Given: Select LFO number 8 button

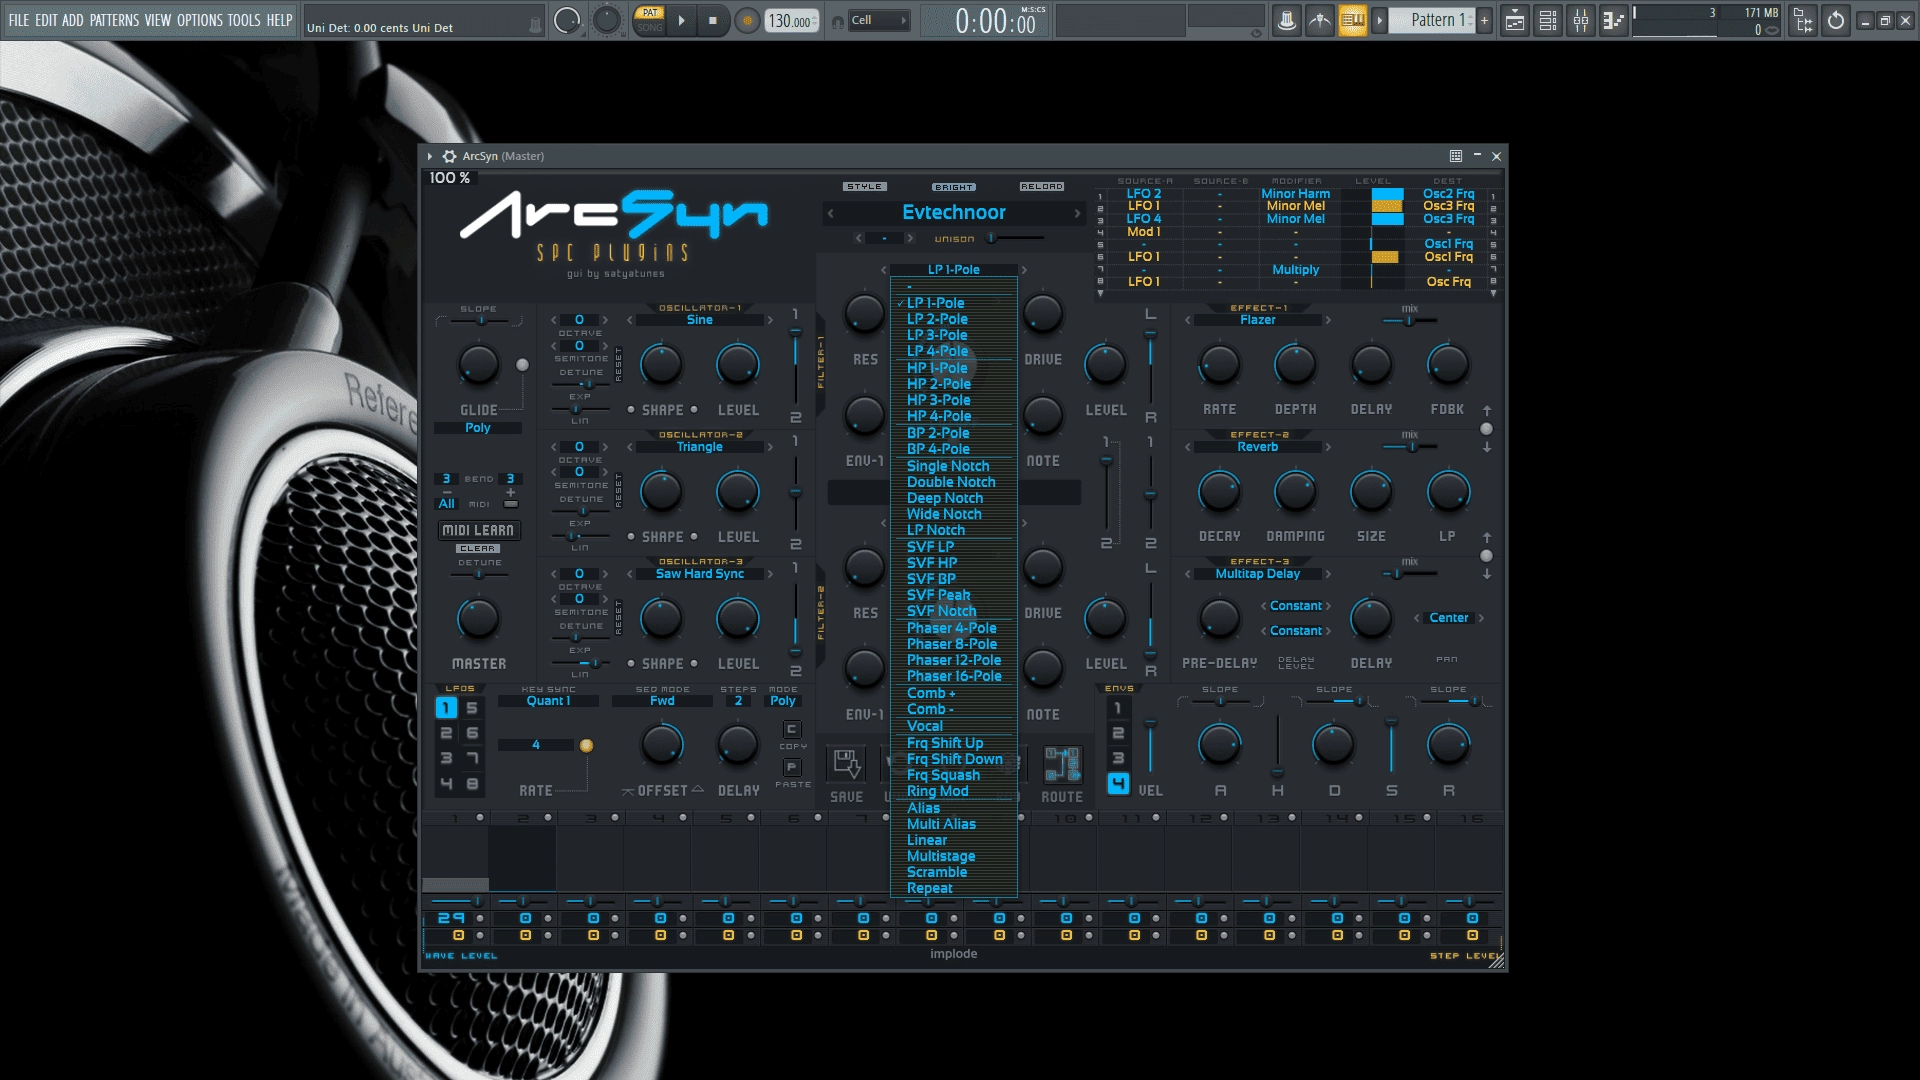Looking at the screenshot, I should (472, 784).
